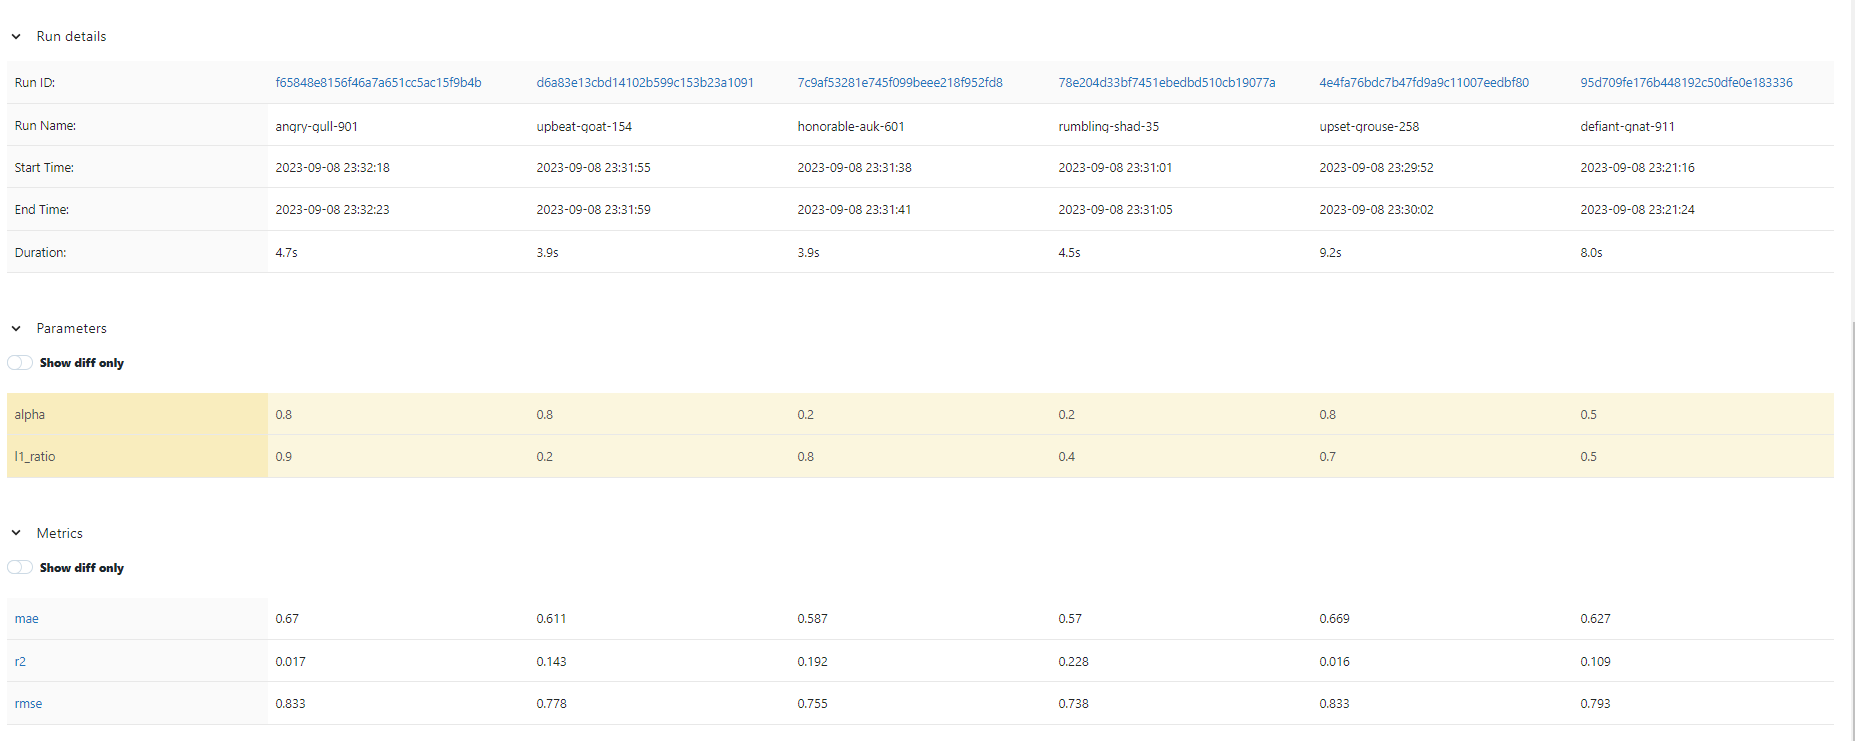Viewport: 1855px width, 741px height.
Task: Click the vertical scrollbar on the right edge
Action: click(x=1851, y=530)
